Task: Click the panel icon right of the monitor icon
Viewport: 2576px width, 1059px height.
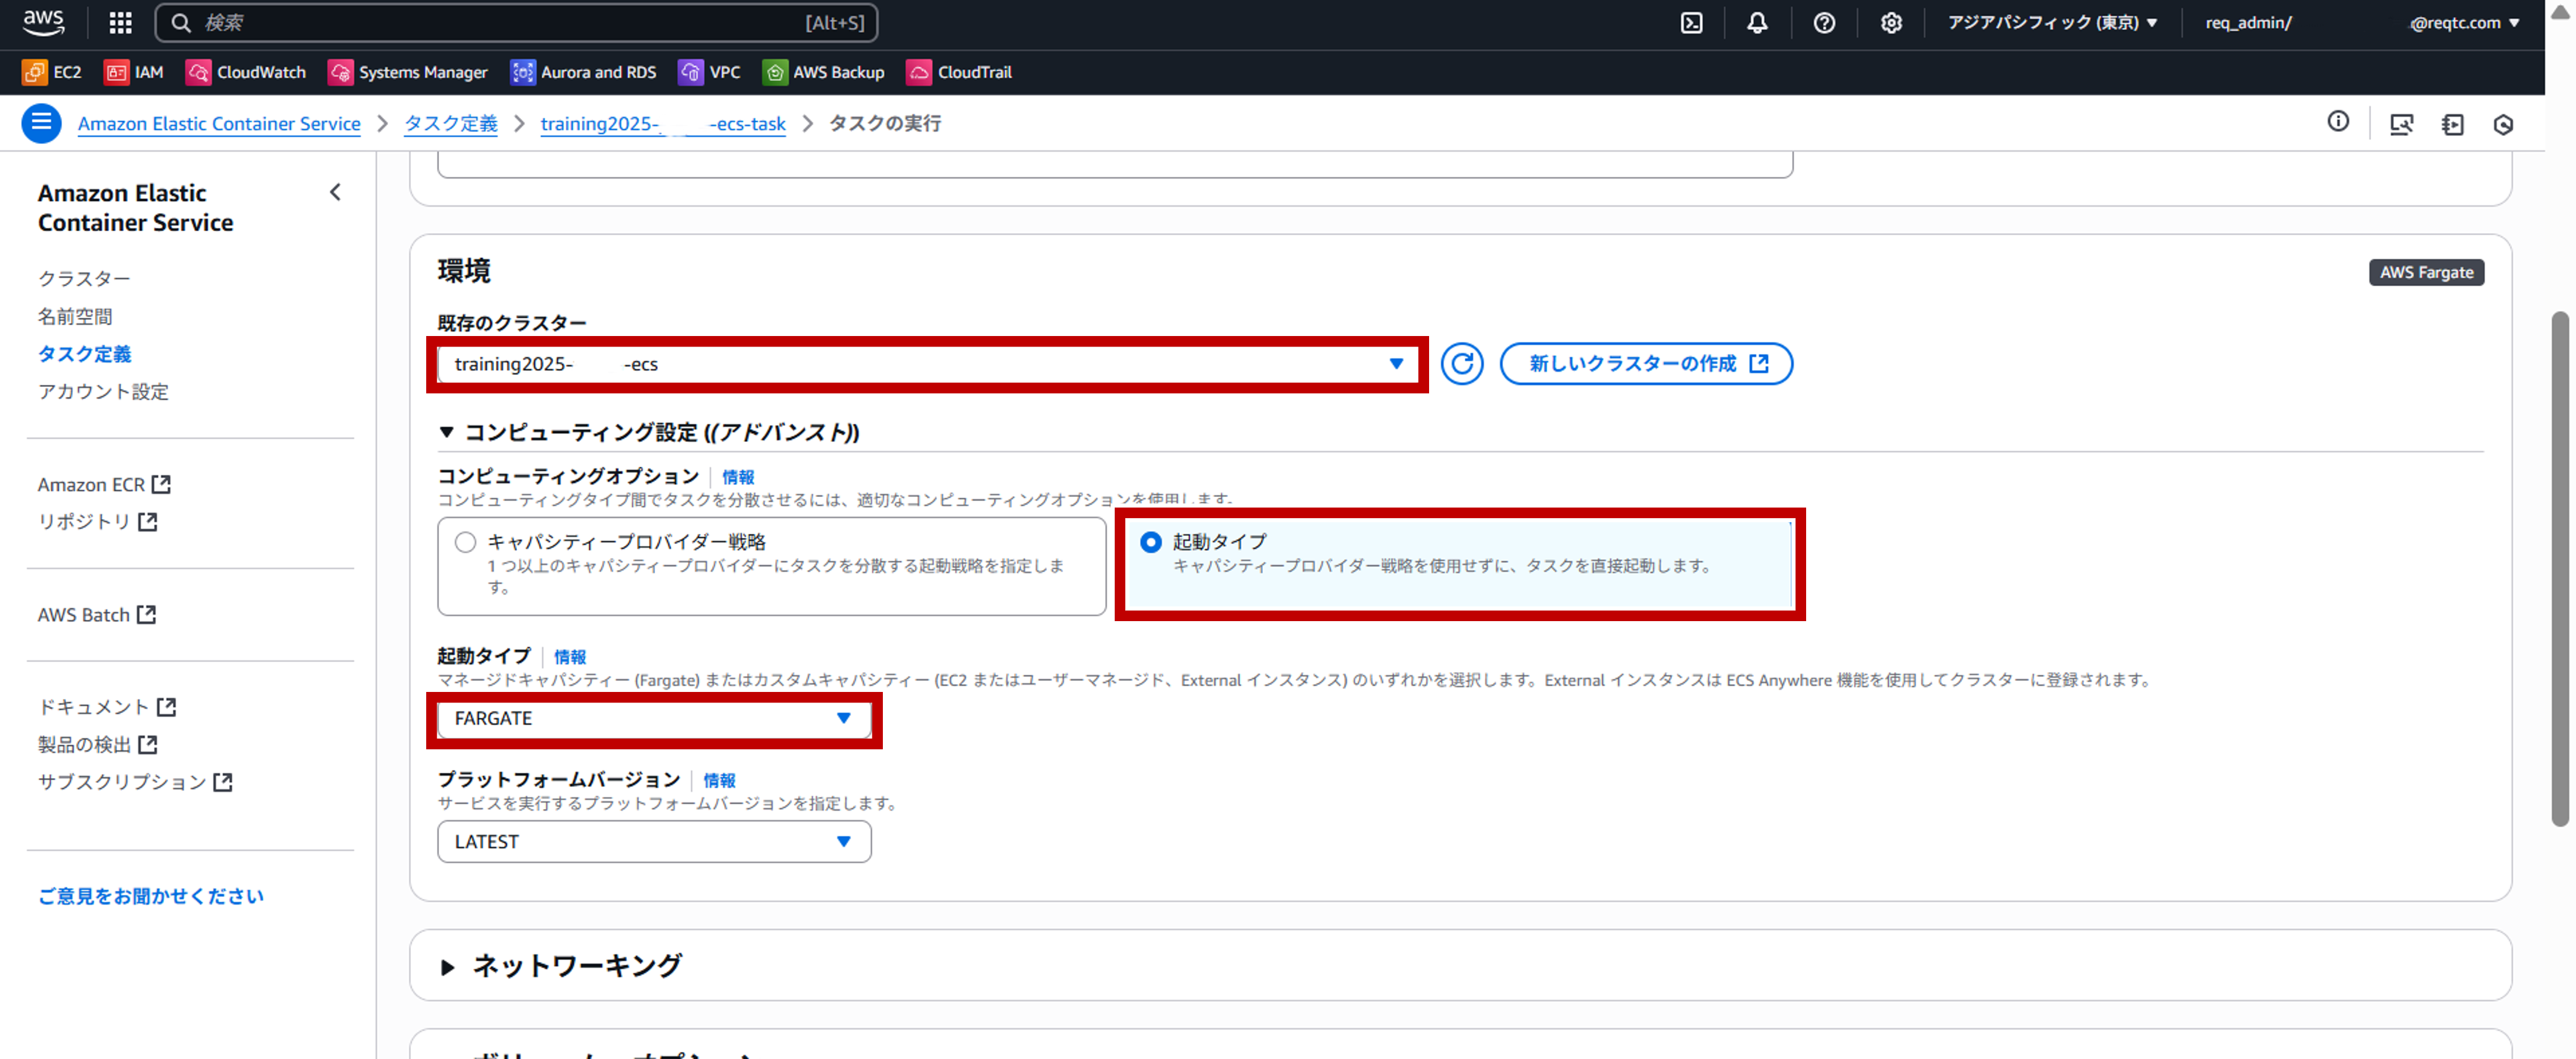Action: tap(2452, 124)
